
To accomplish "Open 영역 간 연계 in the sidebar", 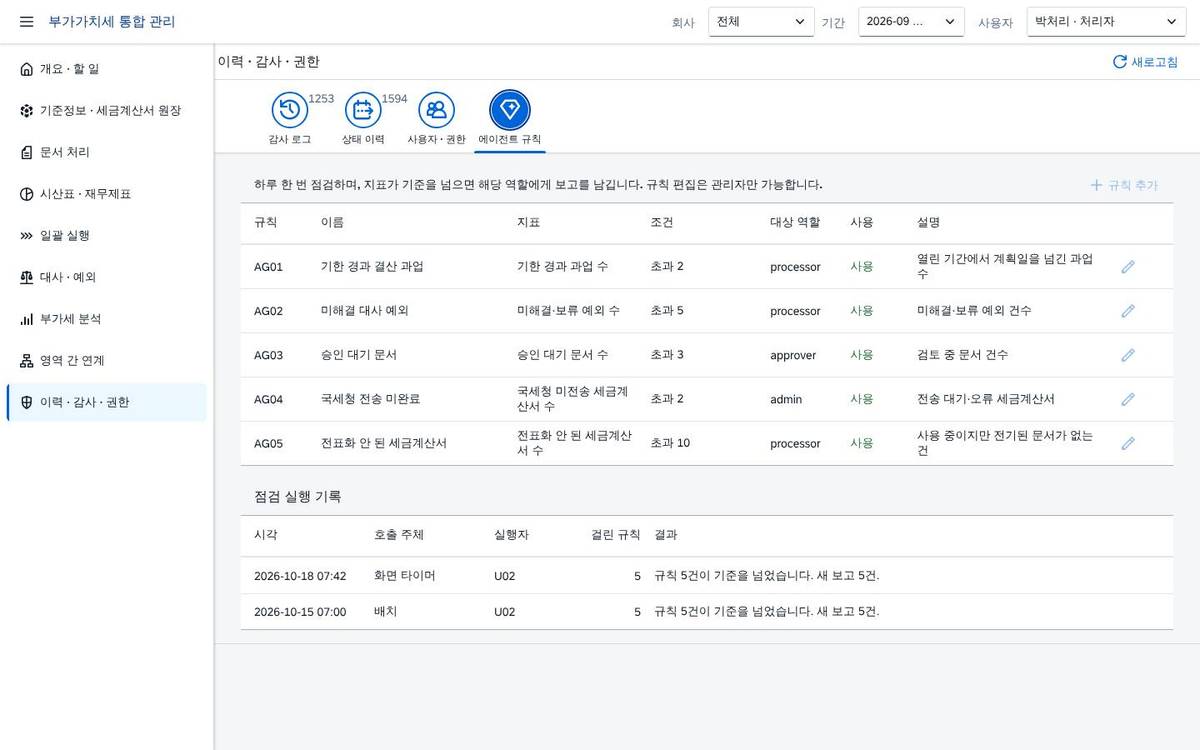I will (107, 361).
